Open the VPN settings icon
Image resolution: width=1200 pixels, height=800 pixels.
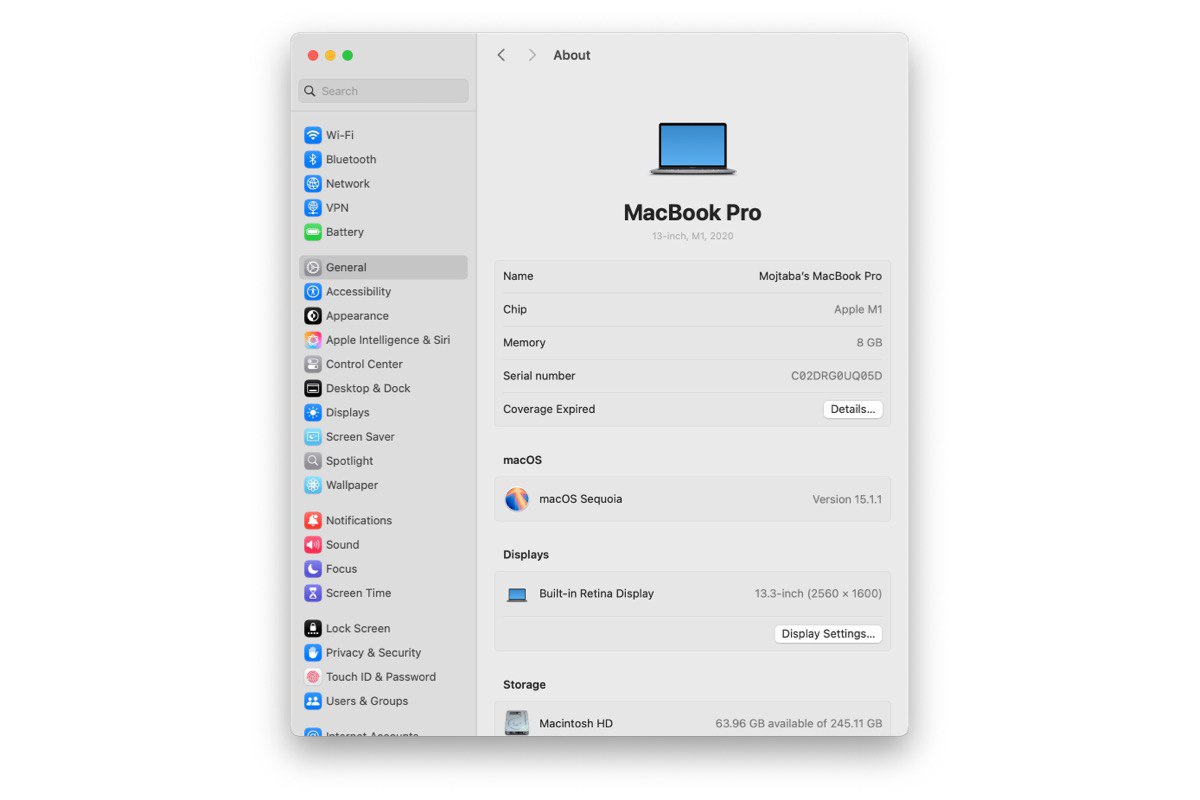(x=313, y=208)
